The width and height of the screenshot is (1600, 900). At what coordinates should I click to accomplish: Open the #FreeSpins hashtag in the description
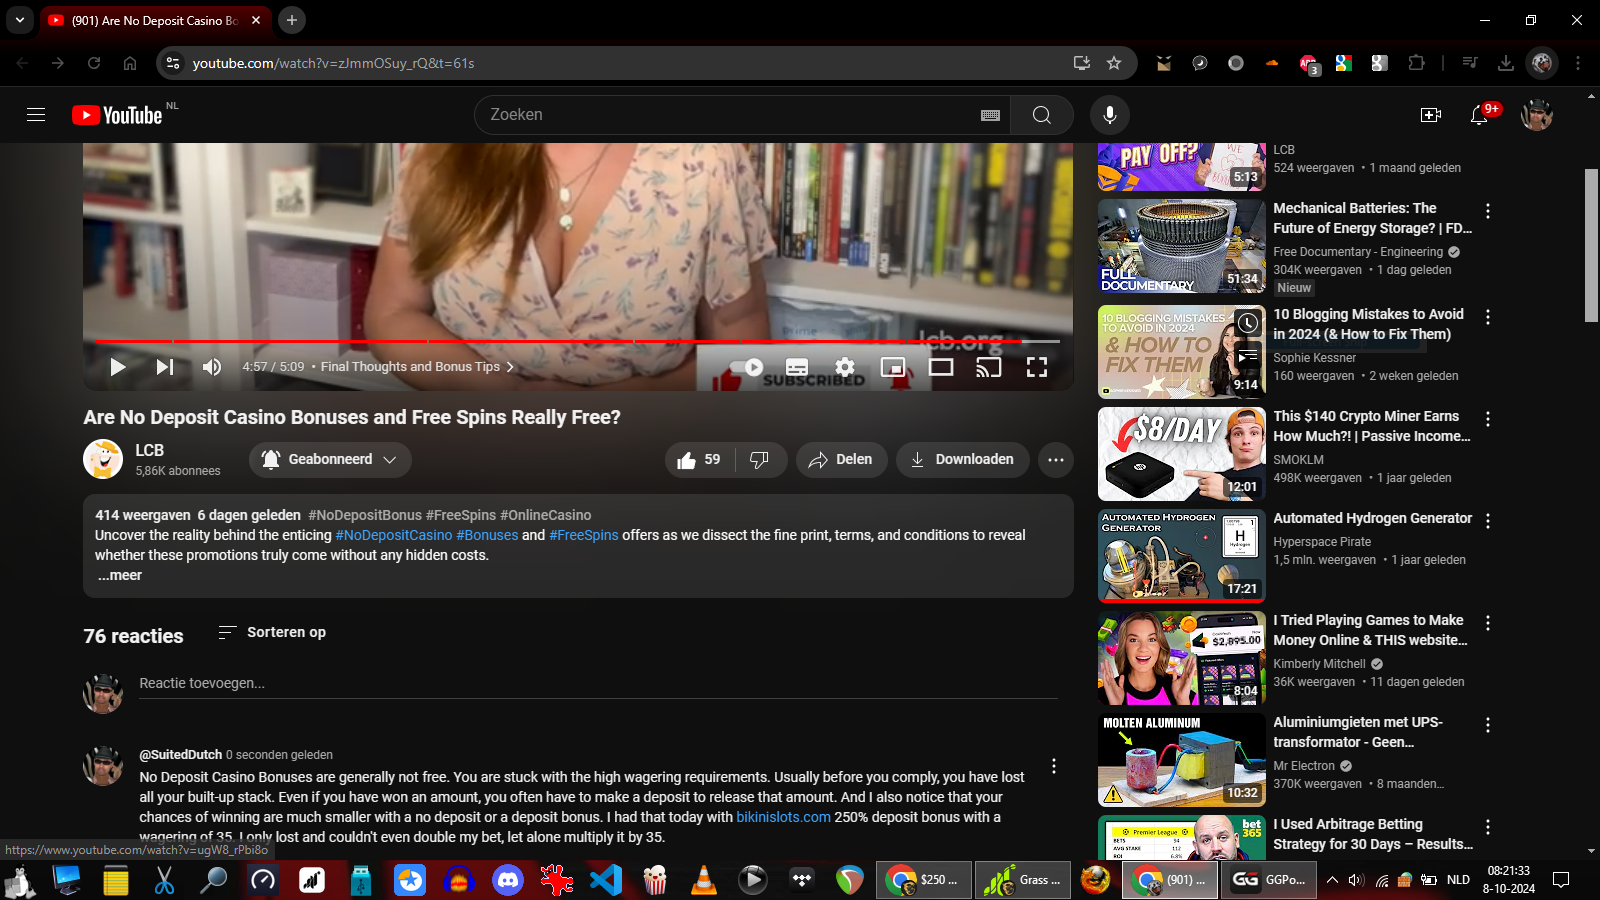584,535
